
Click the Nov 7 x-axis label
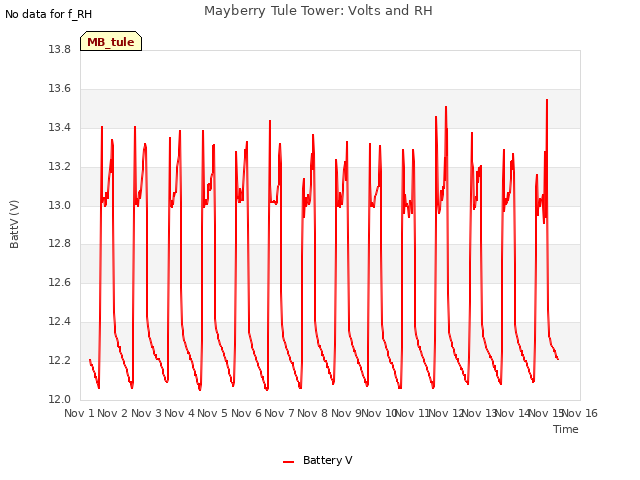click(x=279, y=413)
